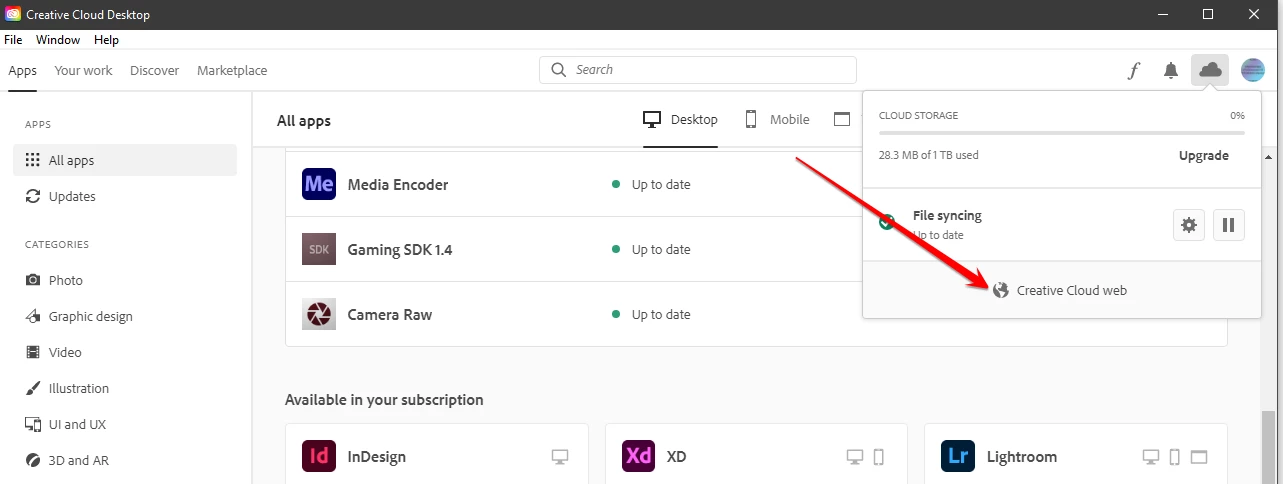The width and height of the screenshot is (1283, 484).
Task: Click the globe icon beside Creative Cloud web
Action: pos(1001,290)
